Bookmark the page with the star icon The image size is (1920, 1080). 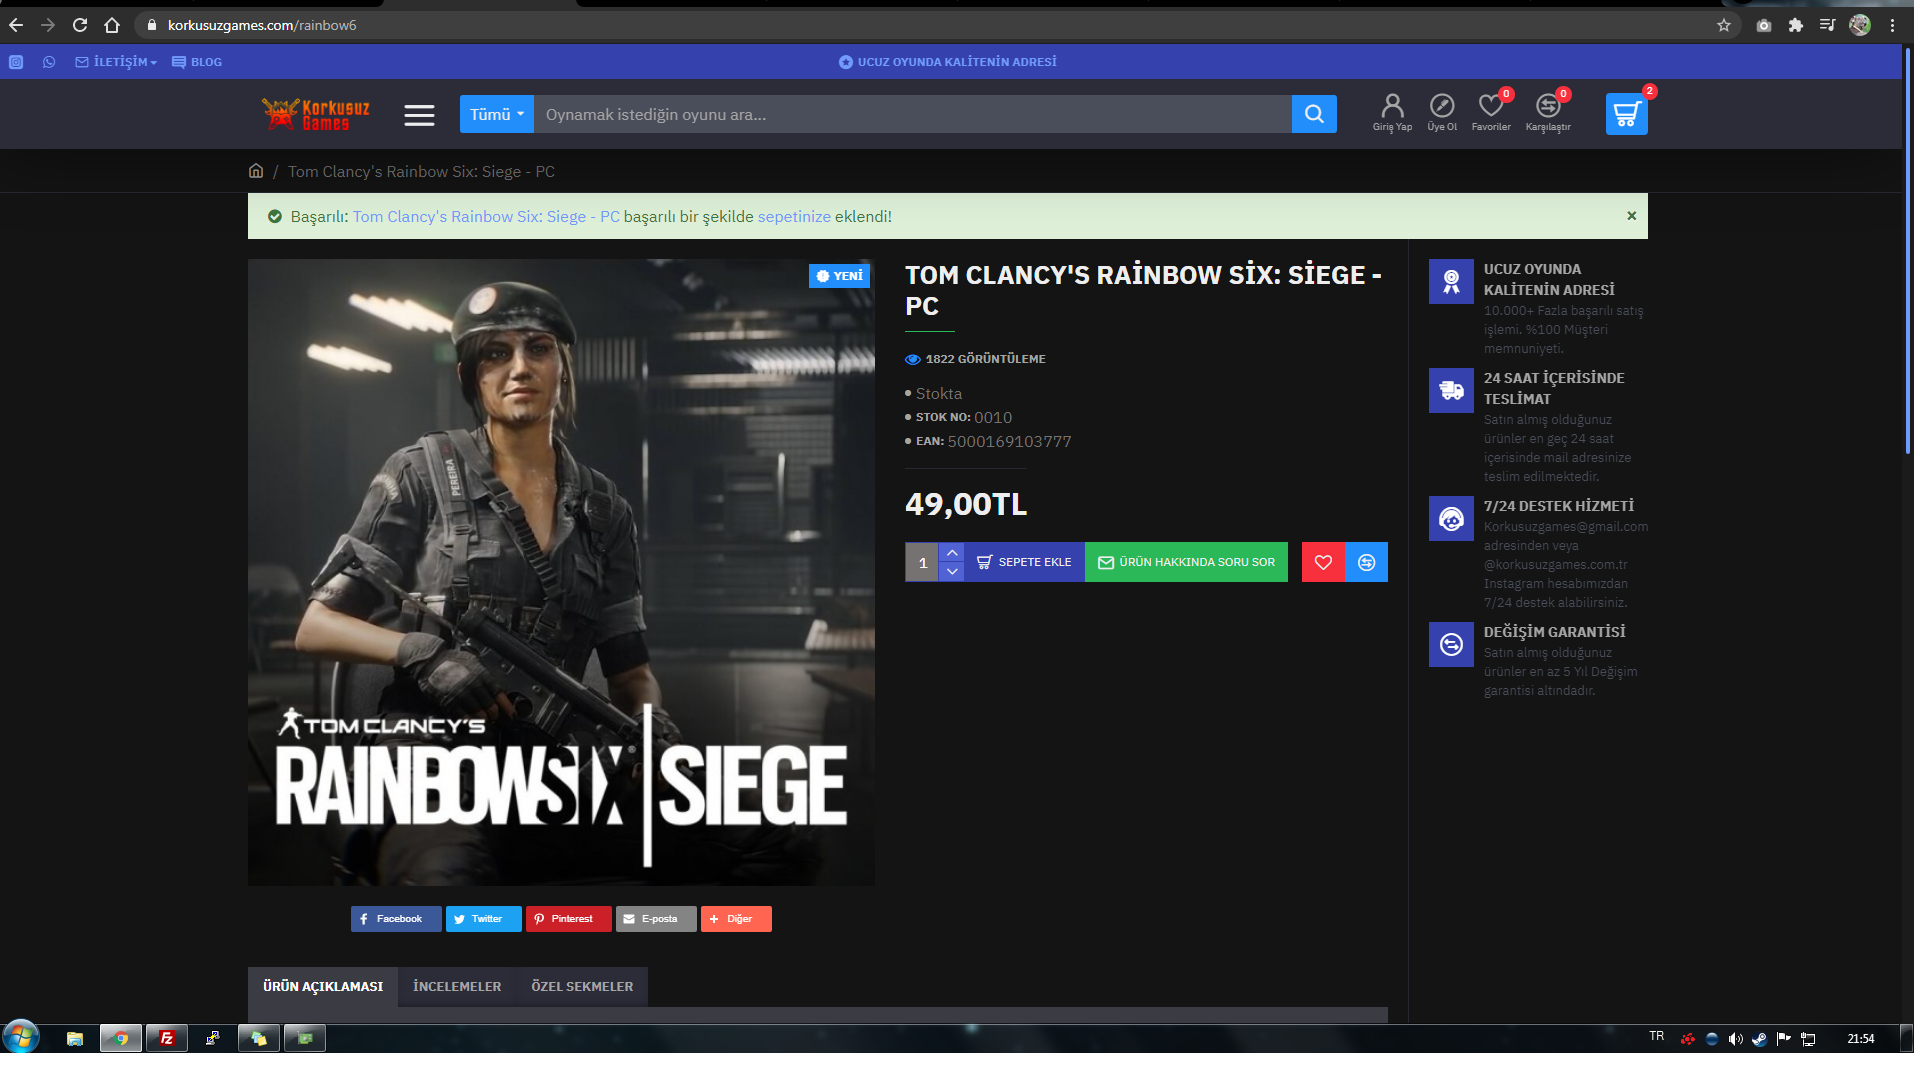1724,25
